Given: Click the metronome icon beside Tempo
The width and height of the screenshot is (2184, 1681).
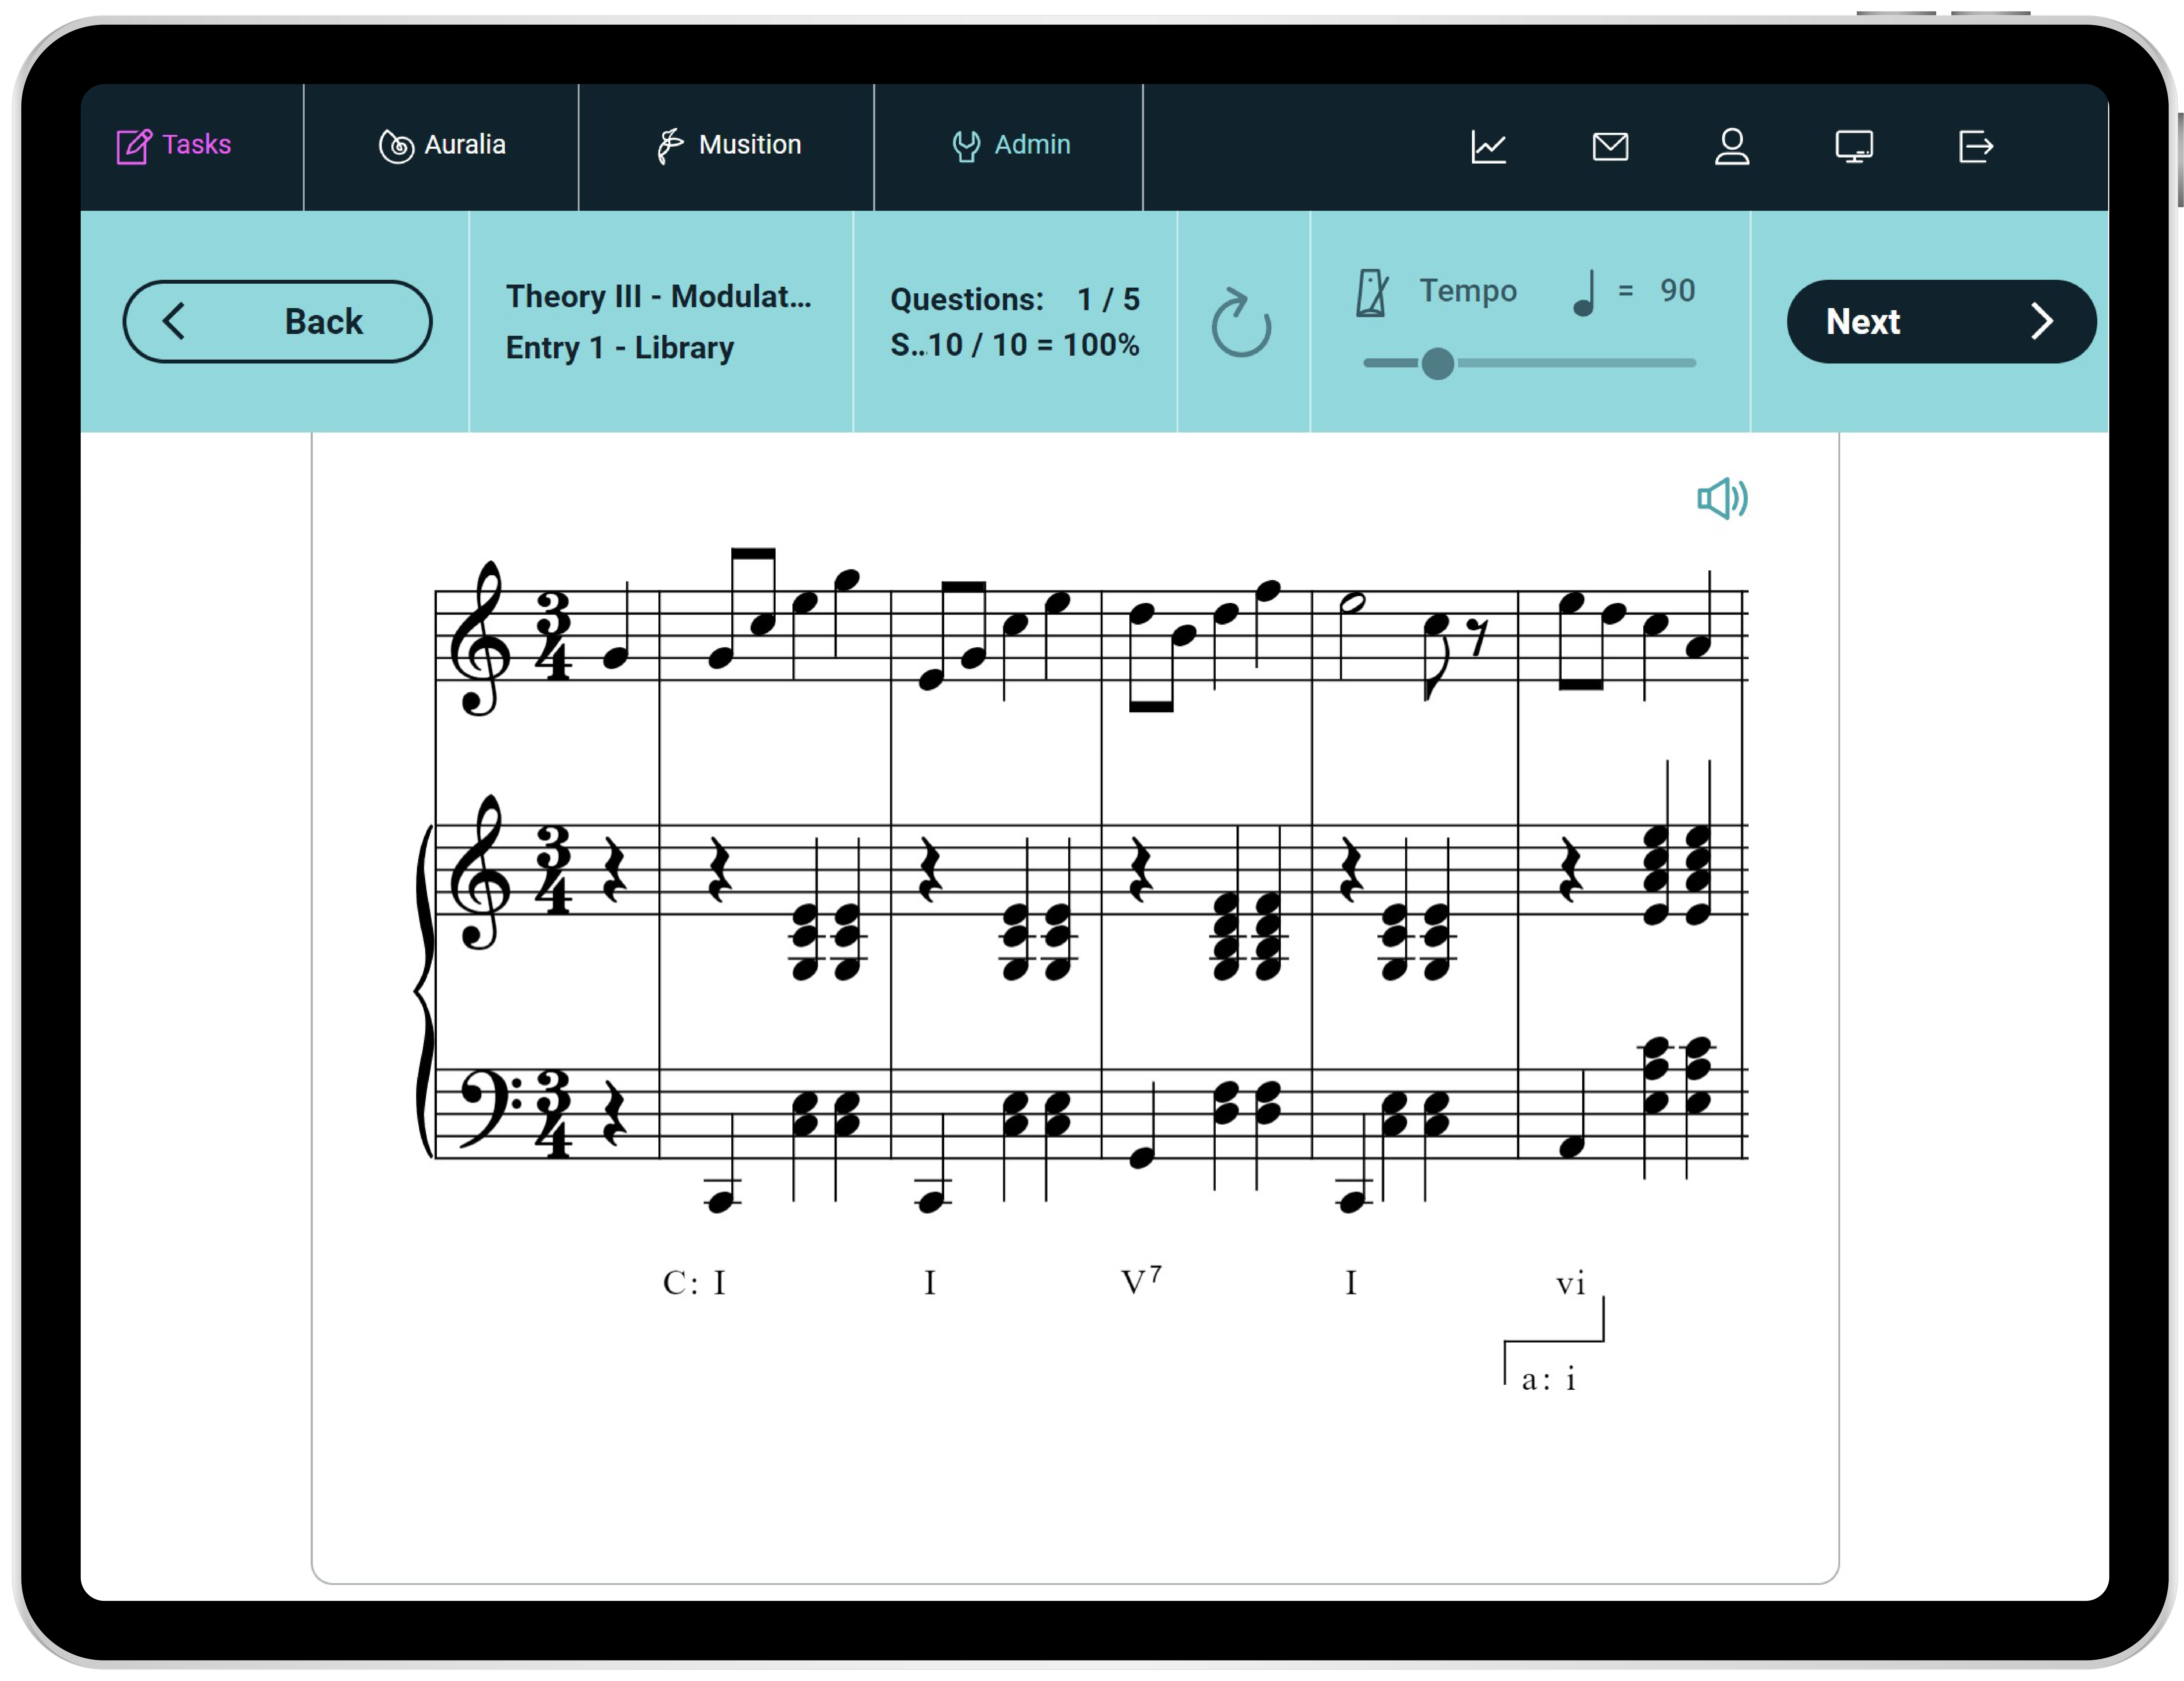Looking at the screenshot, I should pyautogui.click(x=1371, y=293).
